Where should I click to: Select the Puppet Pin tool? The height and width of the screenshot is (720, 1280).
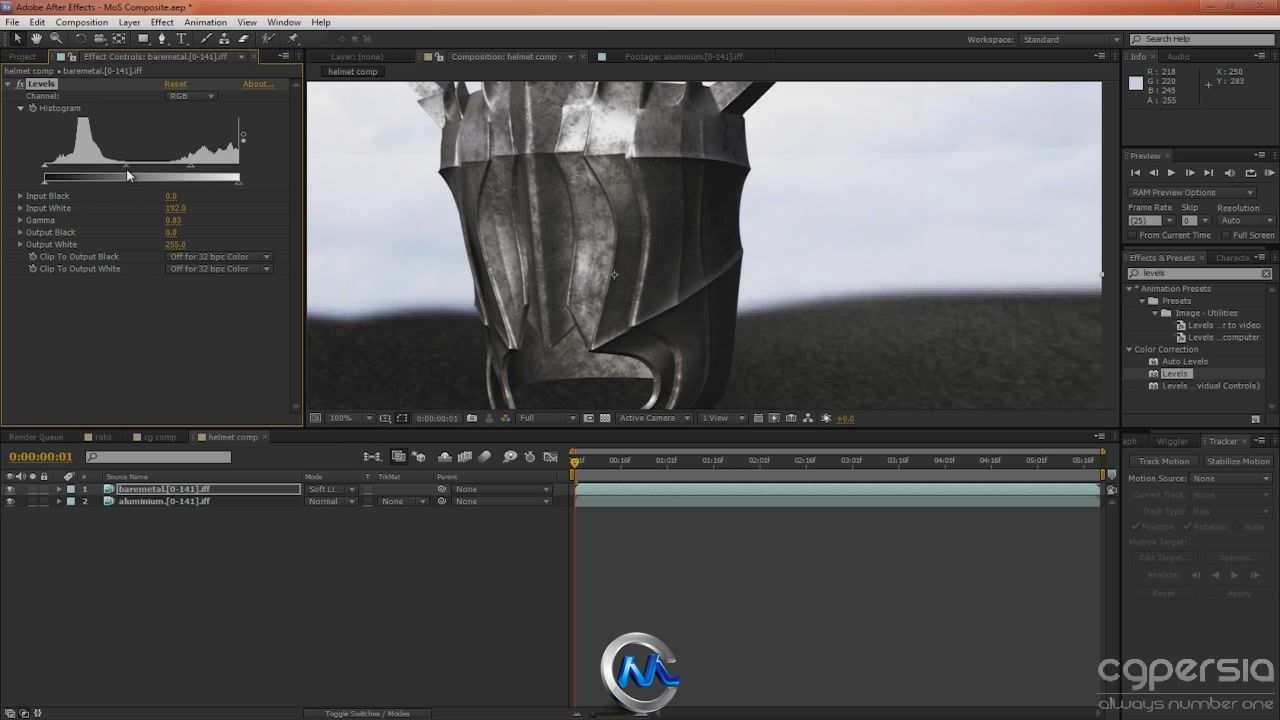[x=292, y=39]
